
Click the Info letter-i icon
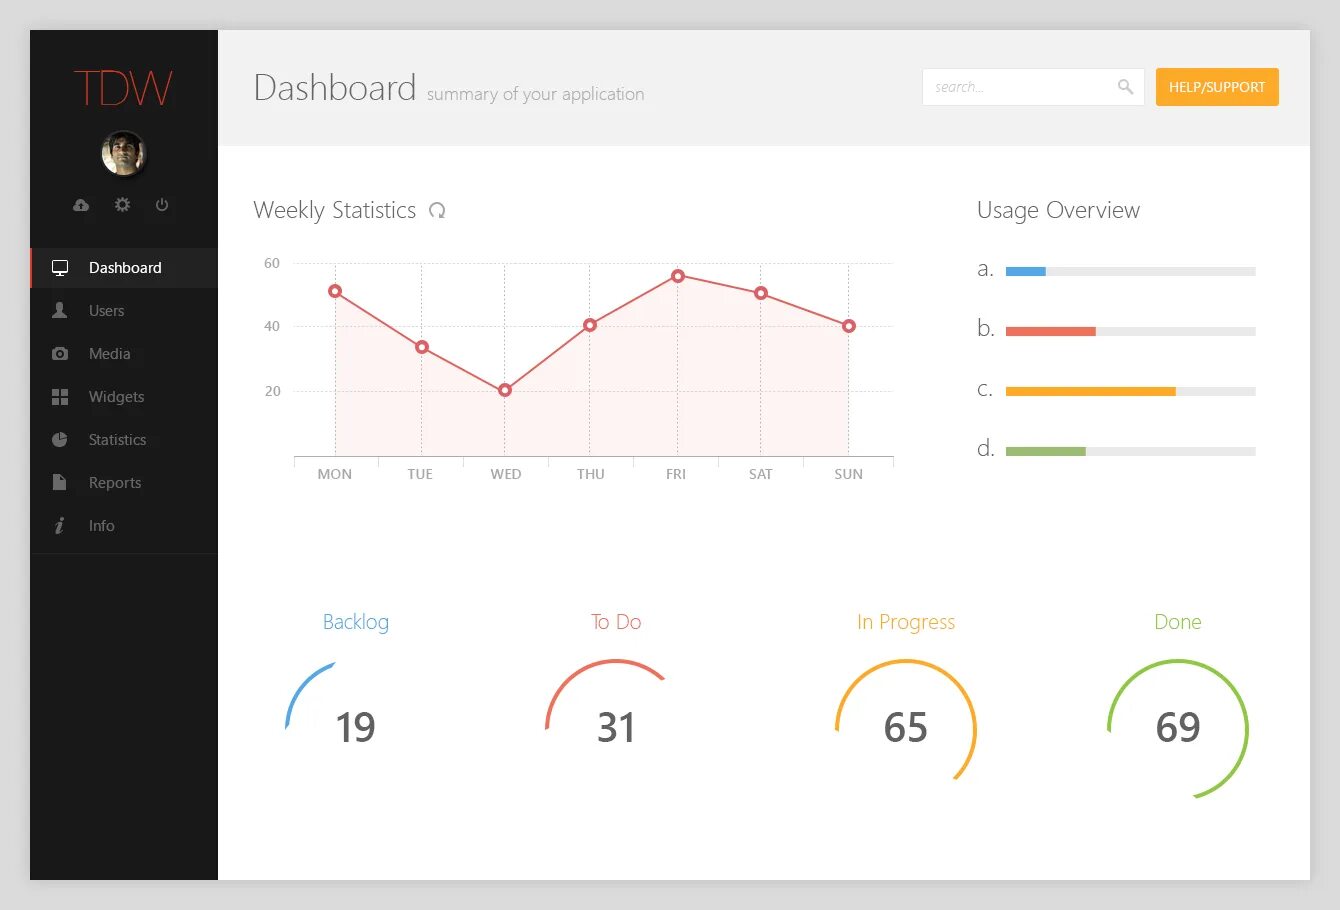(x=60, y=526)
